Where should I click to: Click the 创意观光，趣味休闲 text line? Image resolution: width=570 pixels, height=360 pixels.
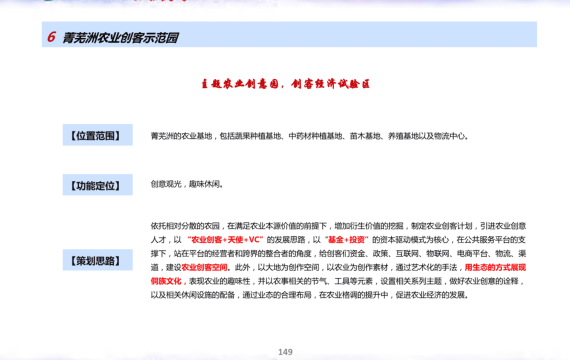(186, 184)
